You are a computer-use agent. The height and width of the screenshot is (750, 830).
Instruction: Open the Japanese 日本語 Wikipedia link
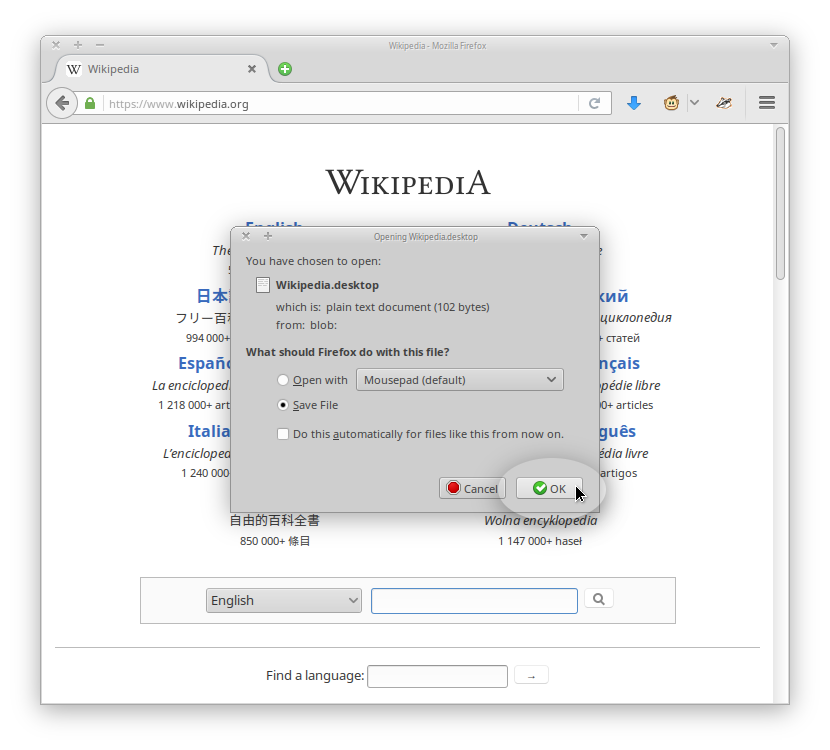(x=213, y=295)
